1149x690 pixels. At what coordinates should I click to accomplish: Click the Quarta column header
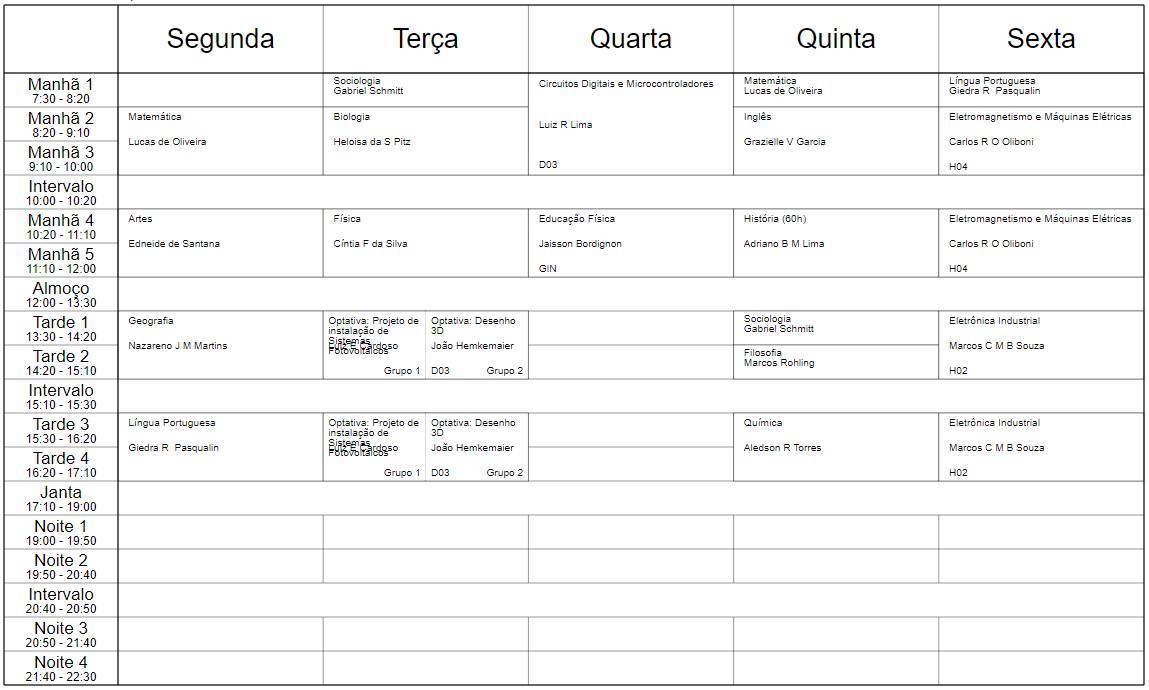coord(630,39)
